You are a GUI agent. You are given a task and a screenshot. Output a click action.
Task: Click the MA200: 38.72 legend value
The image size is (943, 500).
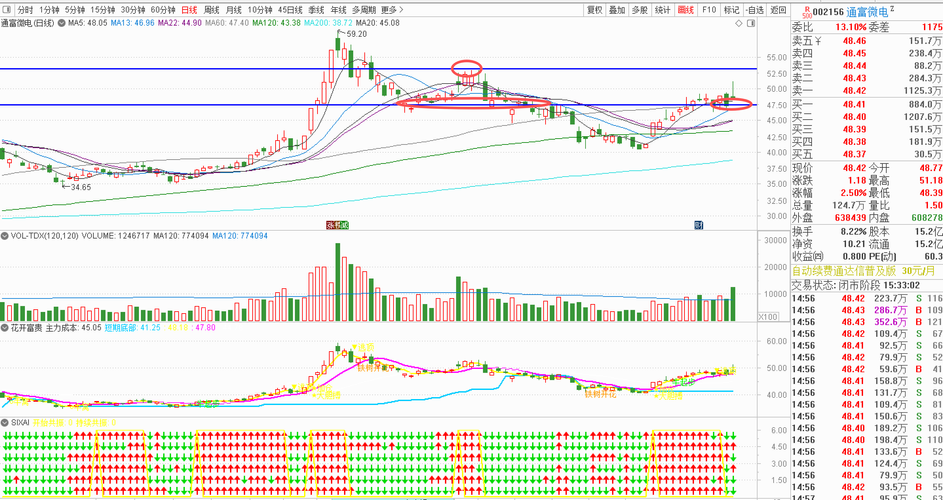[x=328, y=23]
